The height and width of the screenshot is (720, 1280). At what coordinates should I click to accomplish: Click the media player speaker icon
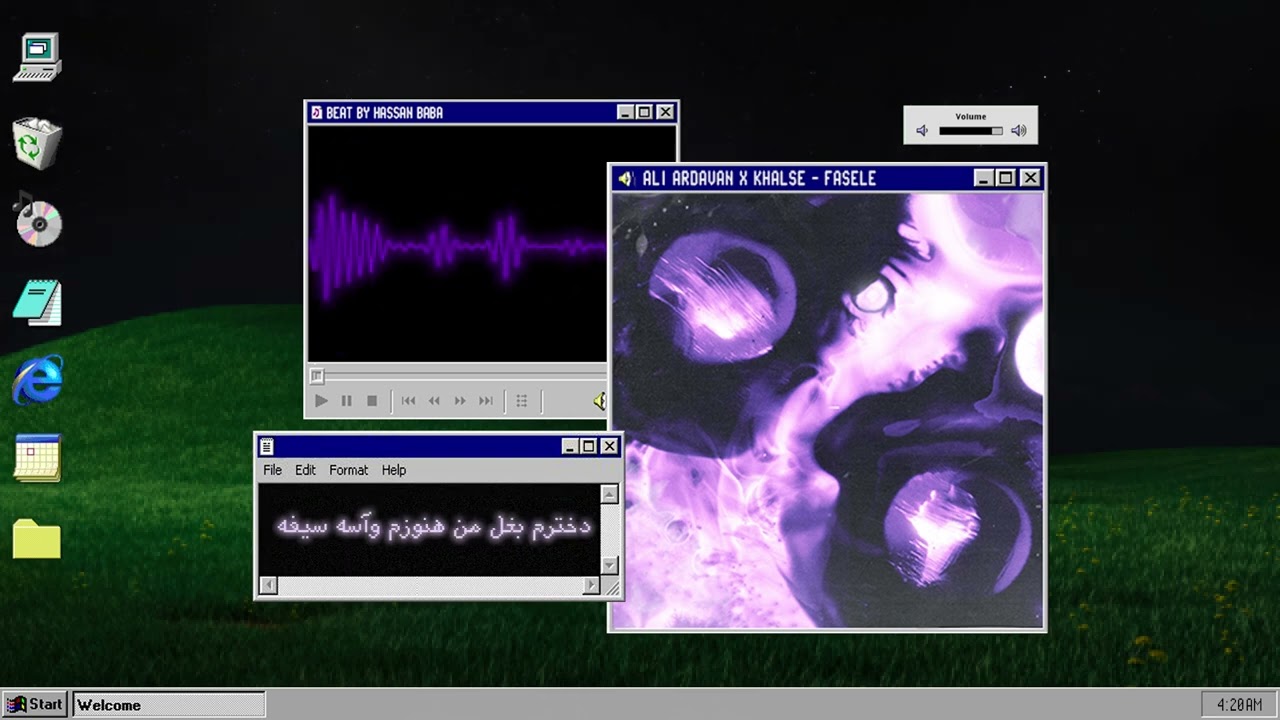coord(599,401)
